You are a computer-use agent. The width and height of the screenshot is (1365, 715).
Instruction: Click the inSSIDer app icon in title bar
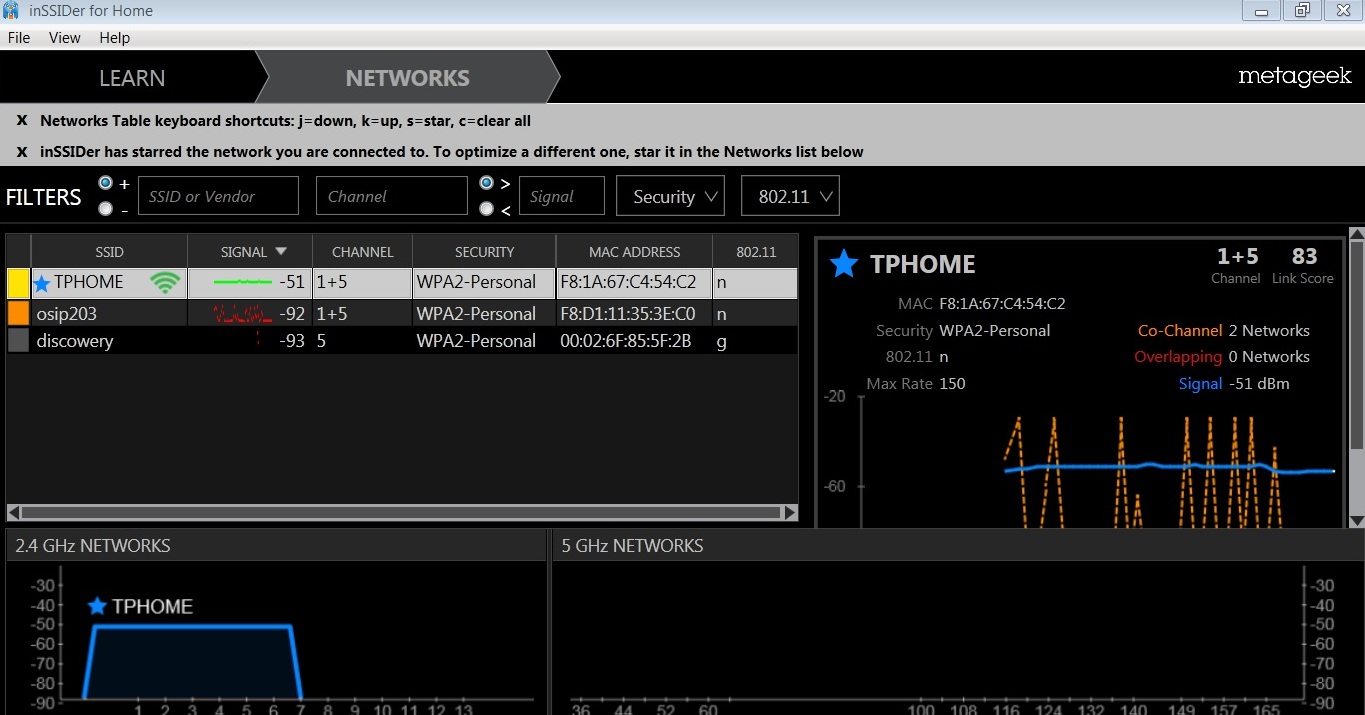(x=11, y=11)
